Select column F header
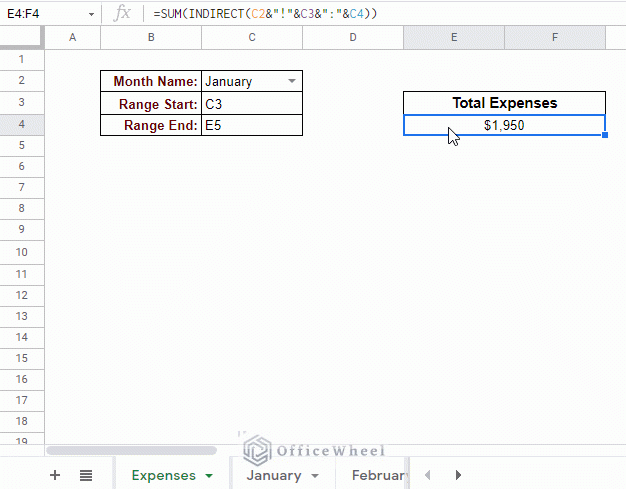 555,38
